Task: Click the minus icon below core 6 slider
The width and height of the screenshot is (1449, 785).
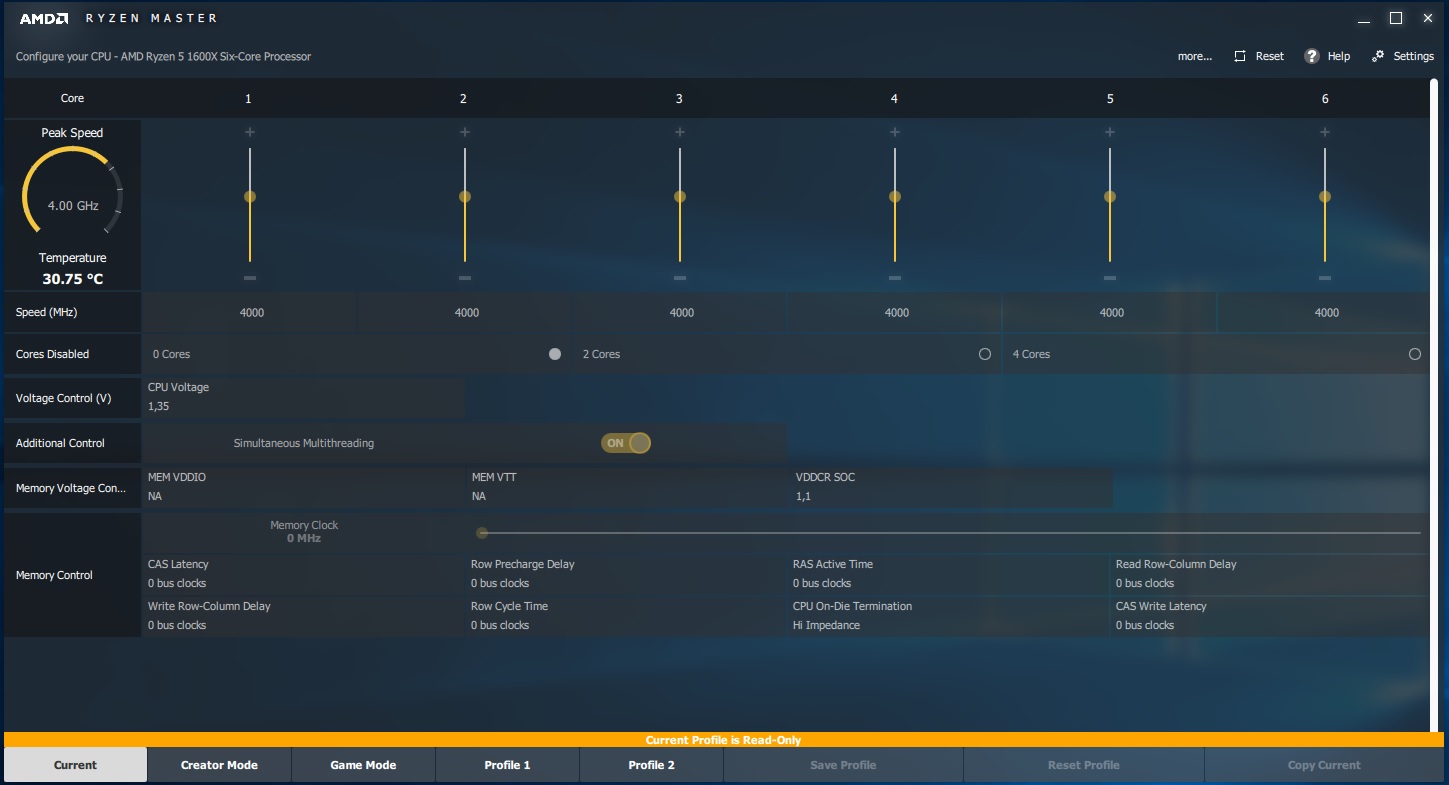Action: pos(1325,278)
